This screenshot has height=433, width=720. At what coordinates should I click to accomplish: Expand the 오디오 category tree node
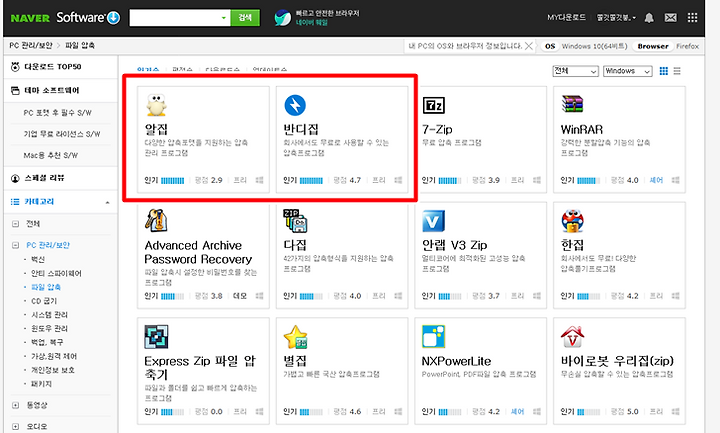pyautogui.click(x=15, y=427)
